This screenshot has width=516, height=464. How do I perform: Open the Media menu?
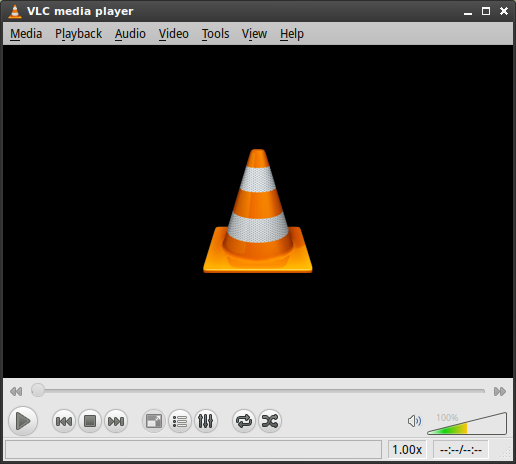(x=26, y=34)
